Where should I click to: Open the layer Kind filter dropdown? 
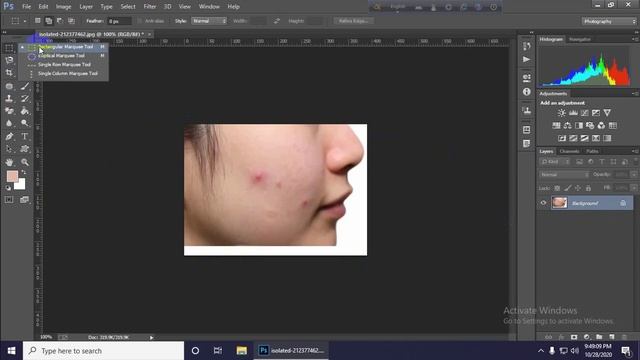(555, 162)
